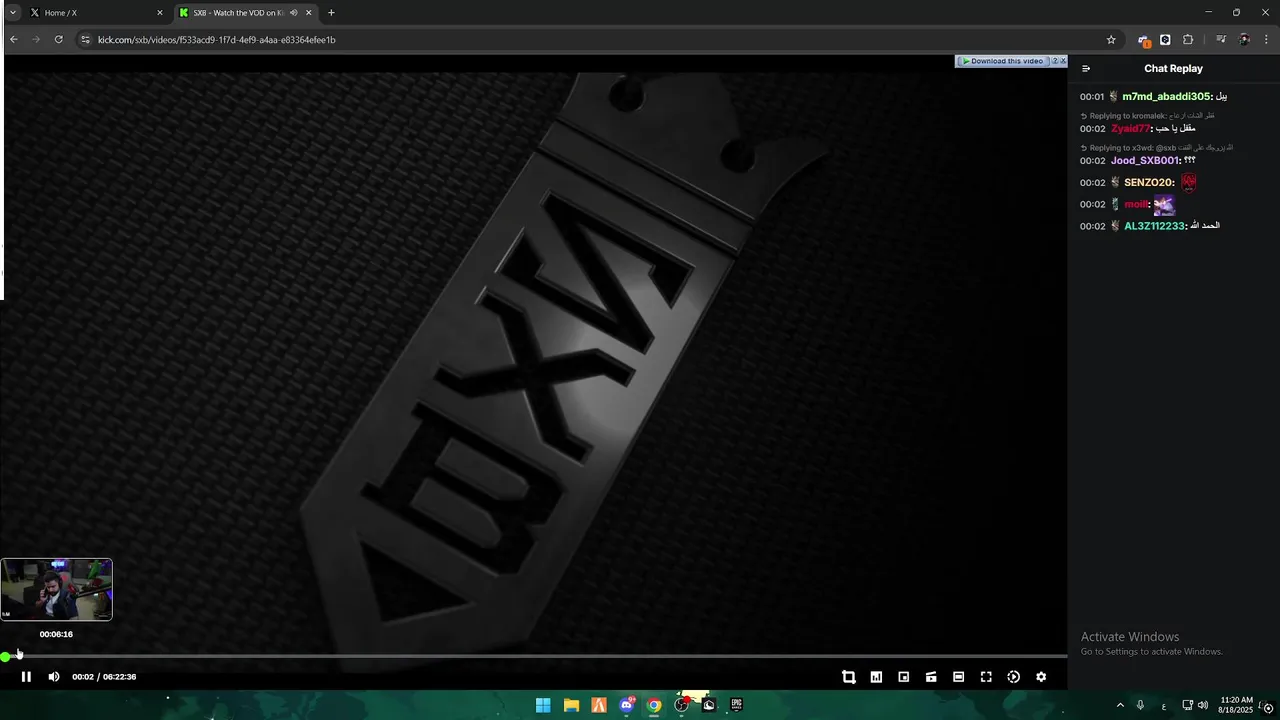Click the Replying to x3wd line
The image size is (1280, 720).
(x=1156, y=148)
